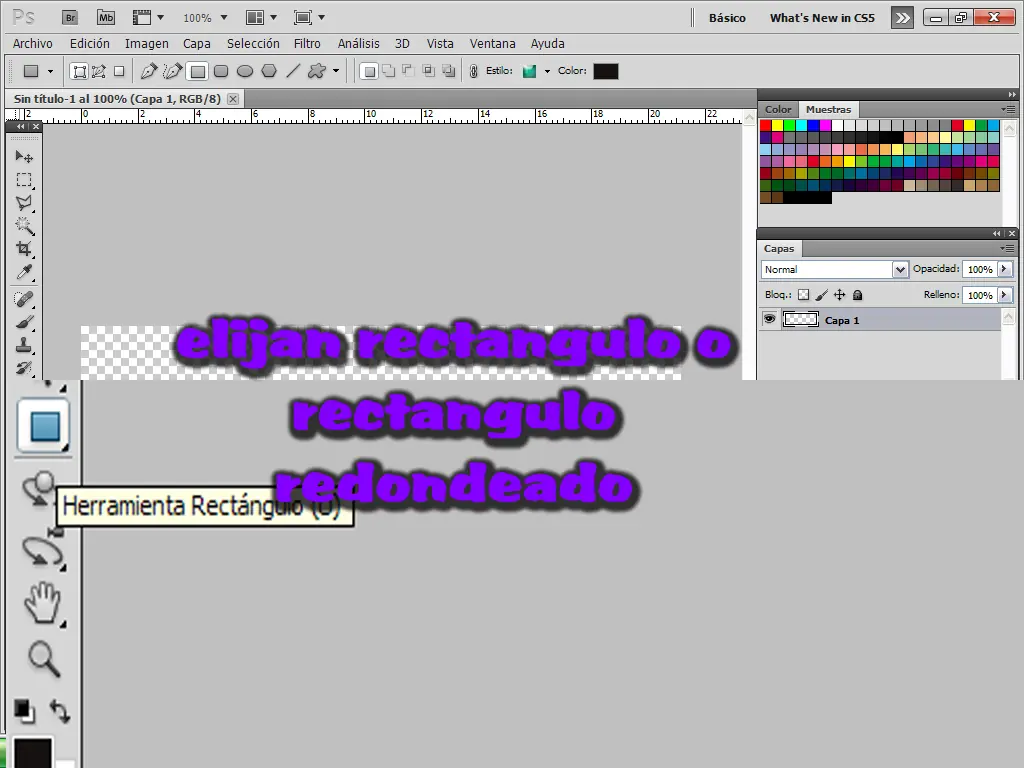This screenshot has width=1024, height=768.
Task: Hide Capa 1 layer with eye icon
Action: pos(769,319)
